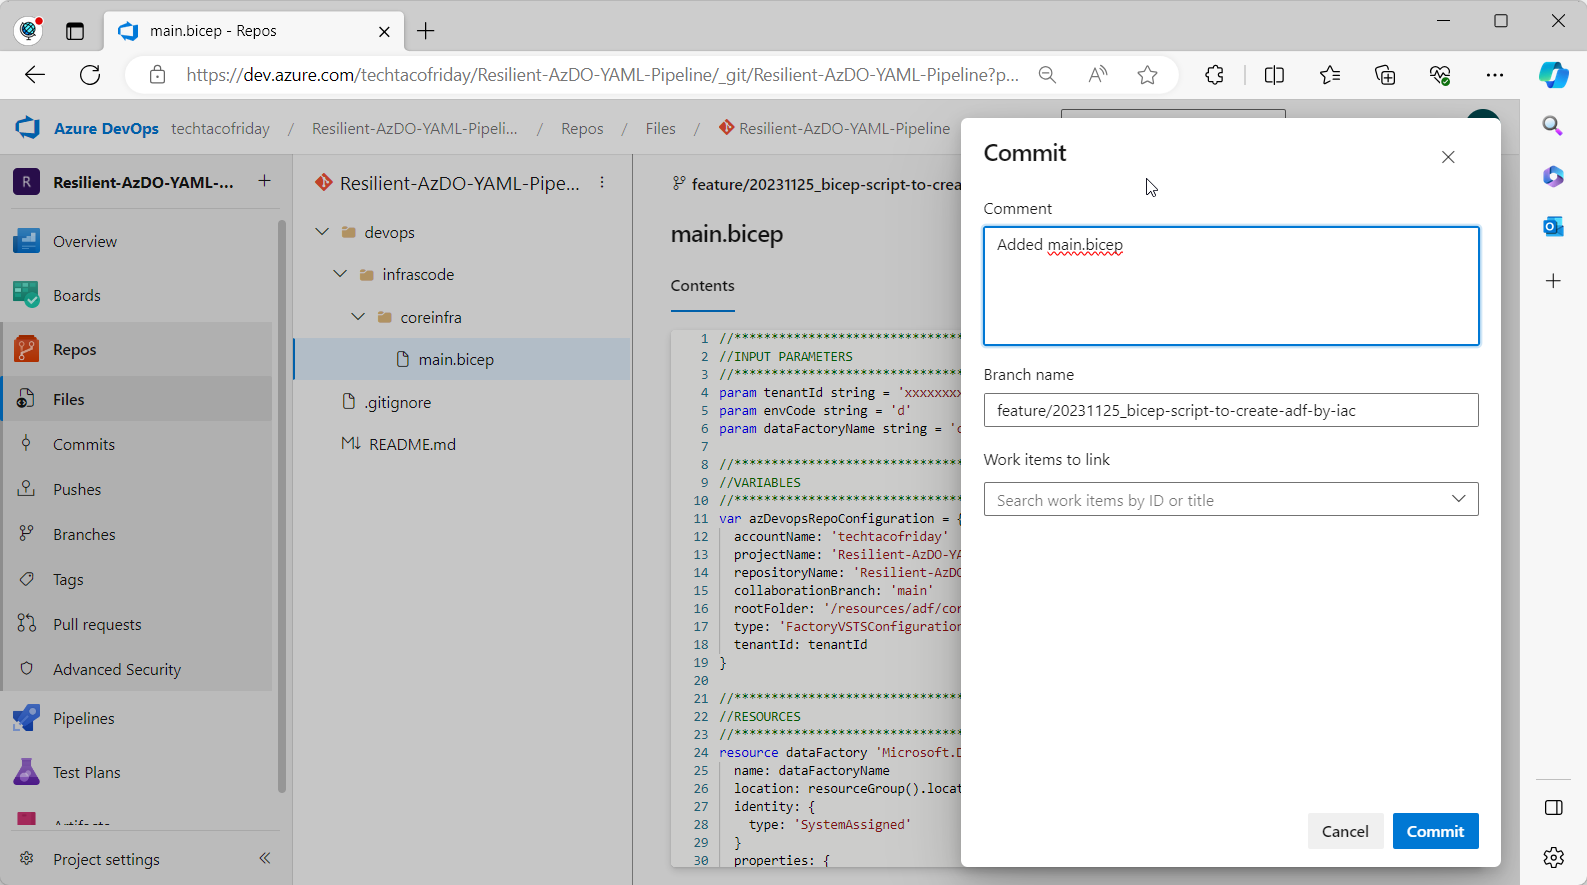Open the Repos hub icon
This screenshot has width=1587, height=885.
27,349
